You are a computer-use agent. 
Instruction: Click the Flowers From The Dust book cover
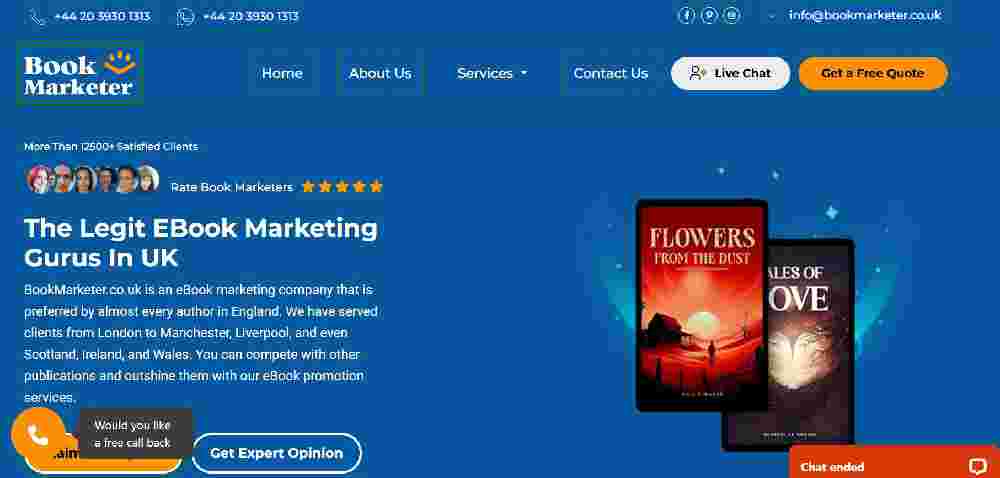click(702, 305)
